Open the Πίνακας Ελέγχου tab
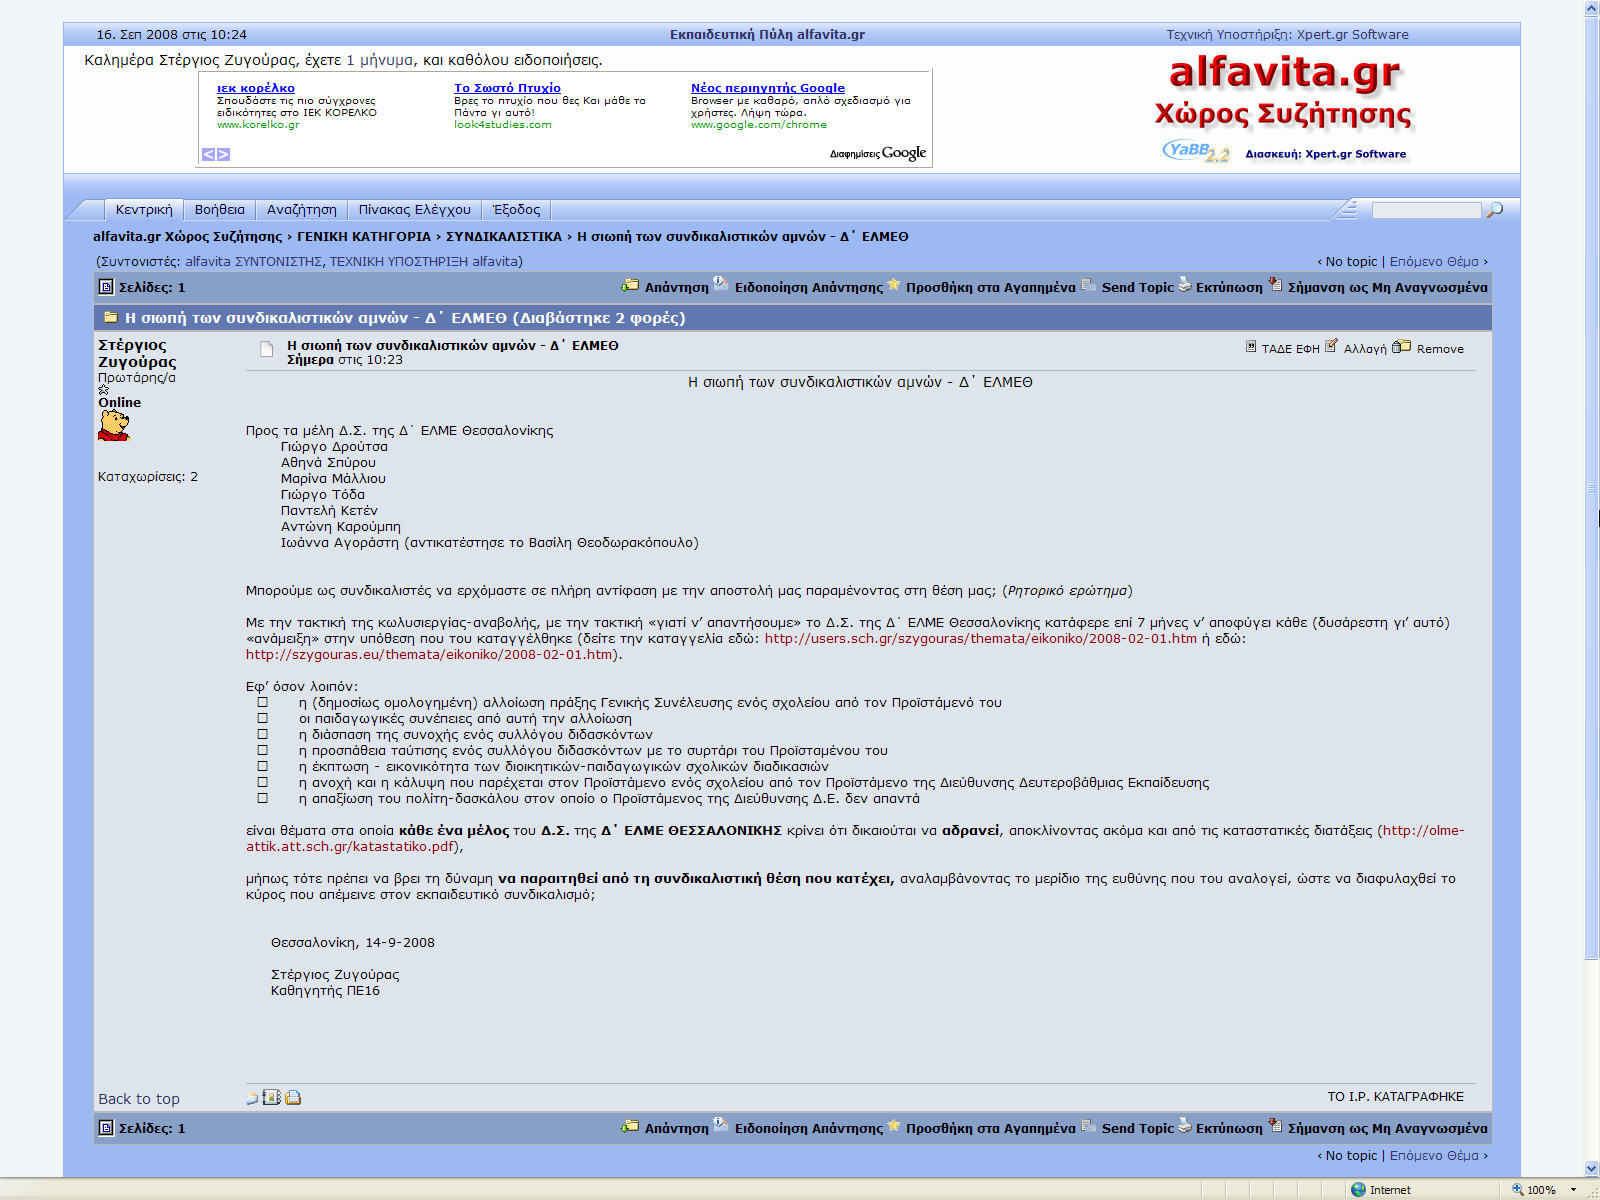Image resolution: width=1600 pixels, height=1200 pixels. pos(414,210)
